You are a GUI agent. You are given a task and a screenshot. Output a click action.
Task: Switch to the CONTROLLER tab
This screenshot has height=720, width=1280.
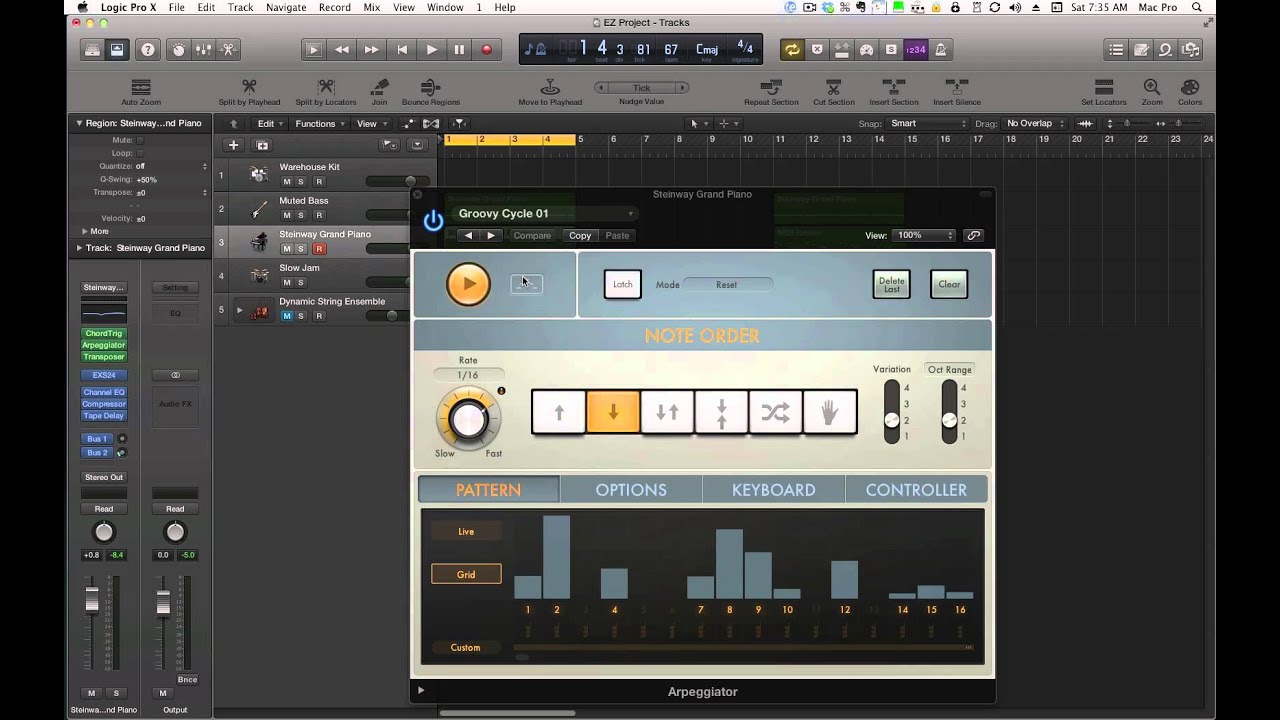click(x=916, y=490)
